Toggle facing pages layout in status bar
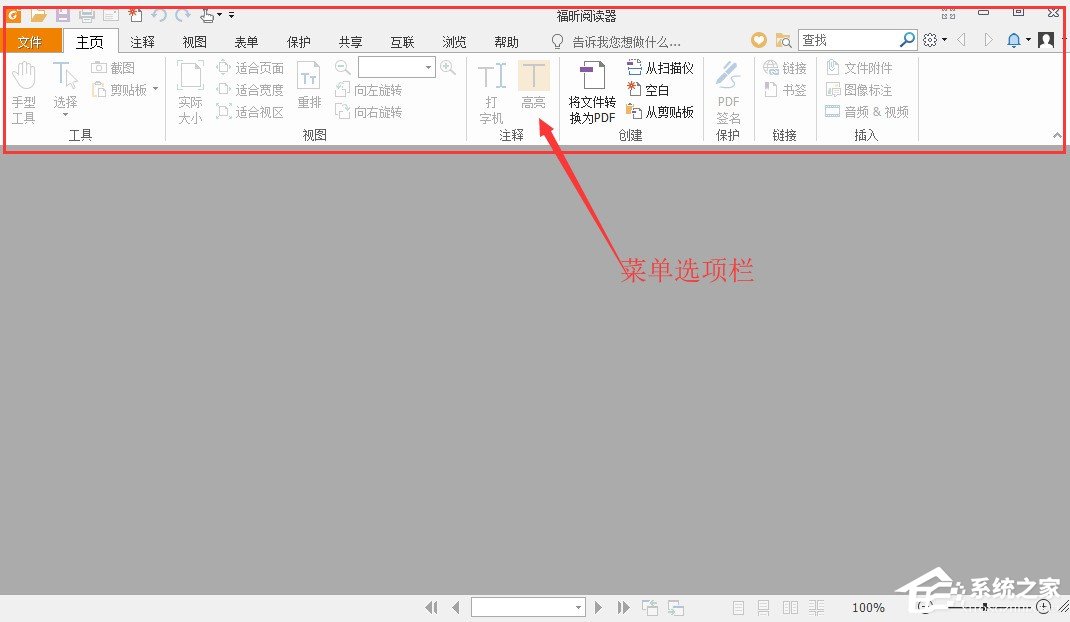This screenshot has width=1070, height=622. (x=789, y=607)
